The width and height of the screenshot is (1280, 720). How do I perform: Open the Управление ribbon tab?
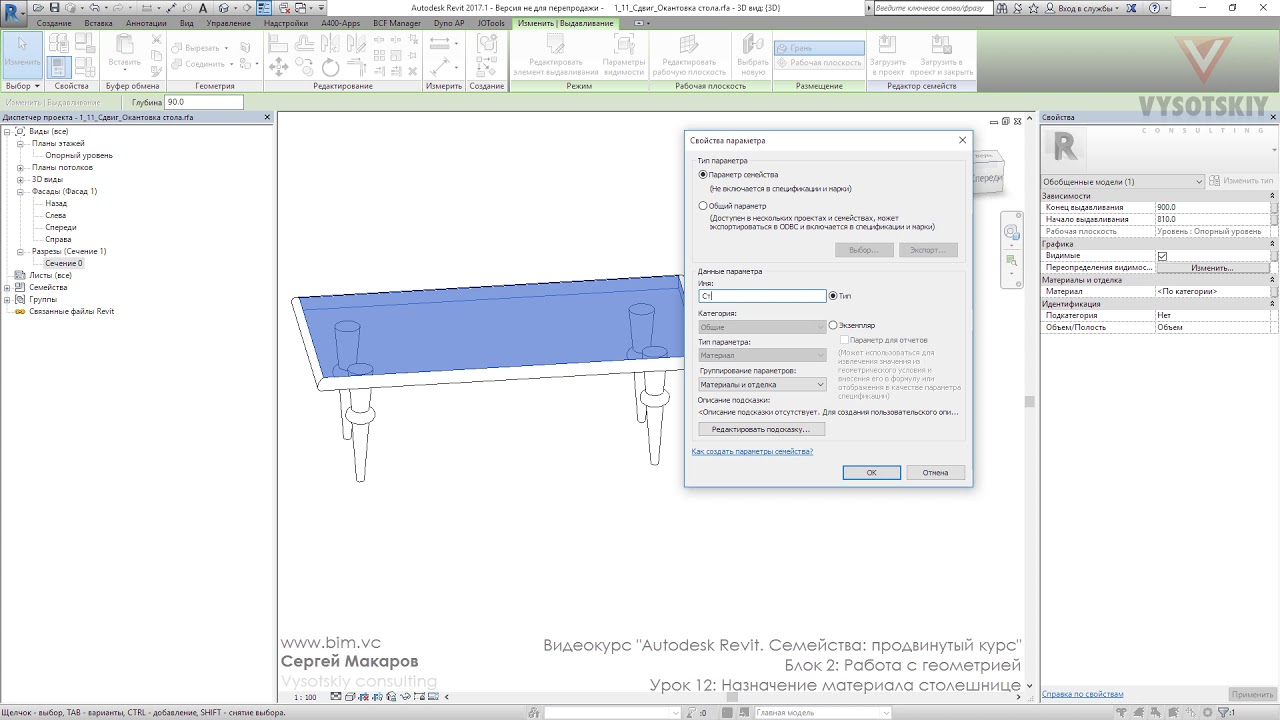pos(229,22)
